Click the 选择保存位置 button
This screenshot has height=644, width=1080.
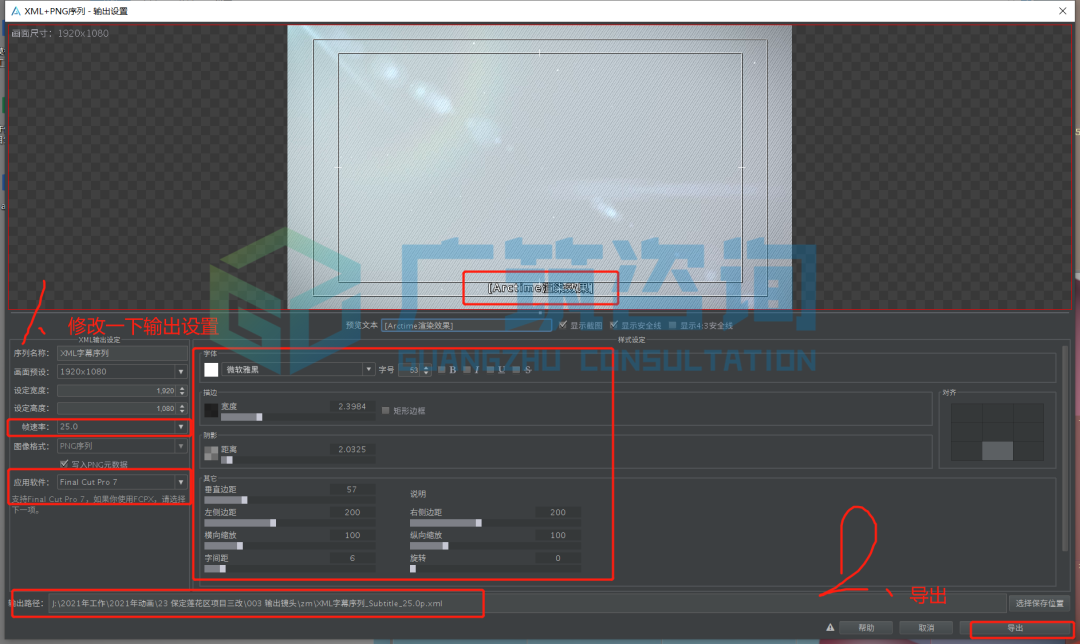coord(1039,603)
